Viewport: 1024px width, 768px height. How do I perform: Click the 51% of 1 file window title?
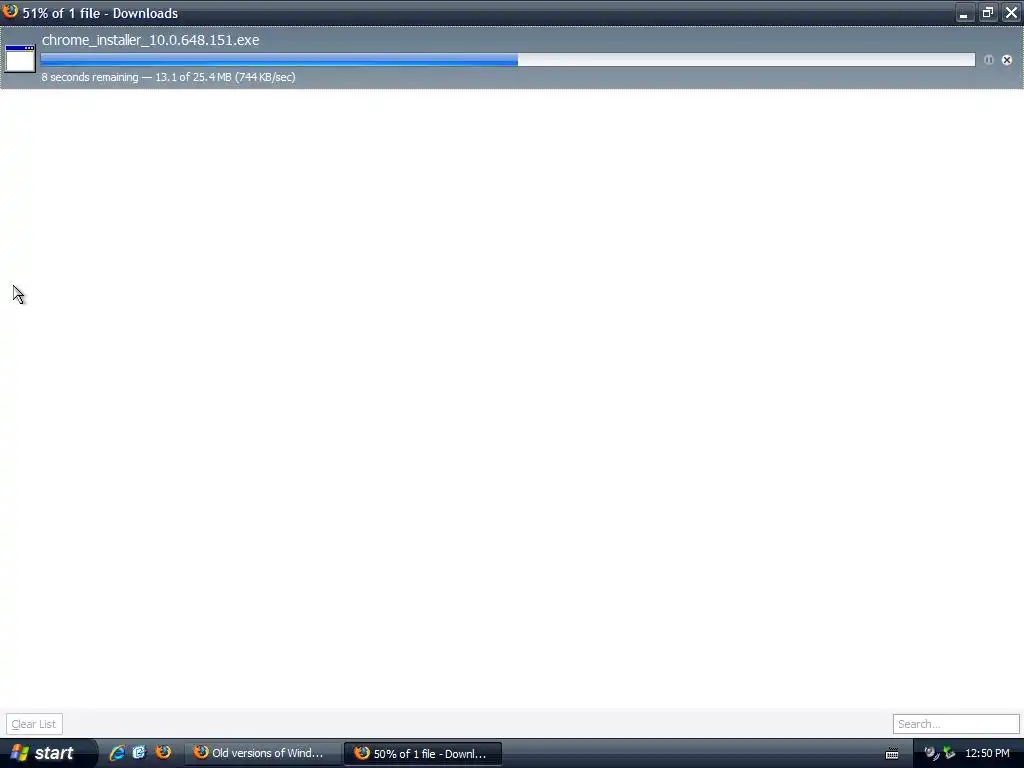click(100, 13)
